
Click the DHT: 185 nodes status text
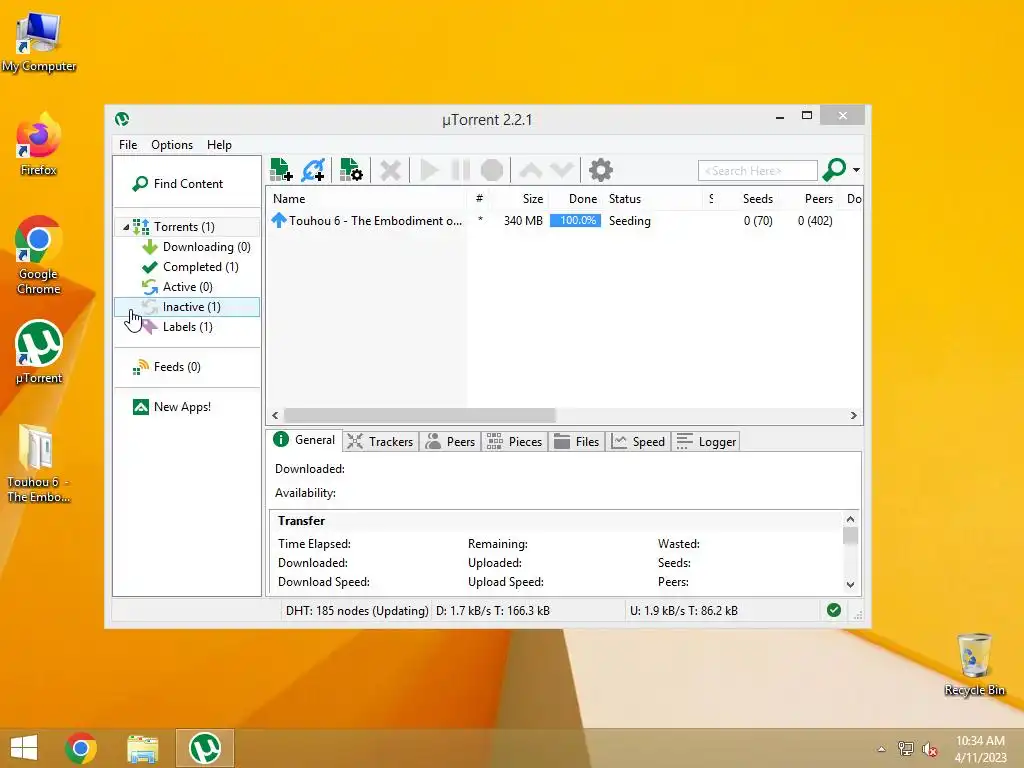(357, 611)
